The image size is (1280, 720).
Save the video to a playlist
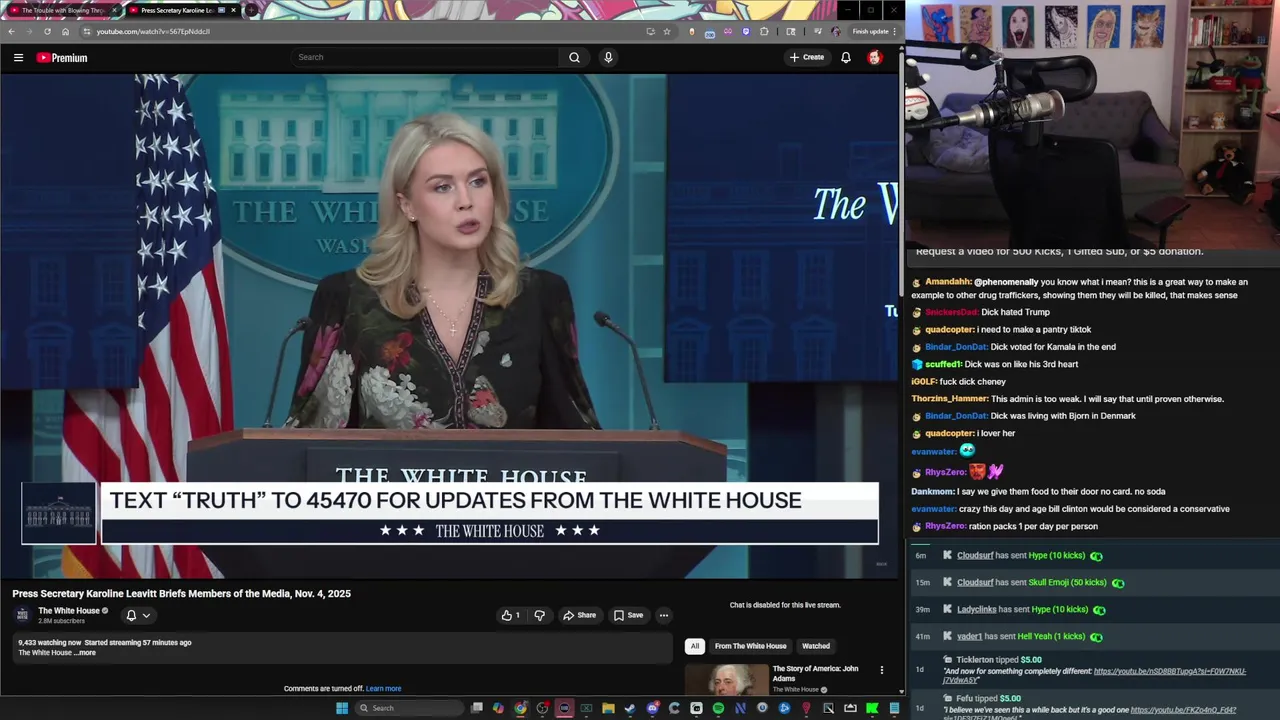(628, 615)
